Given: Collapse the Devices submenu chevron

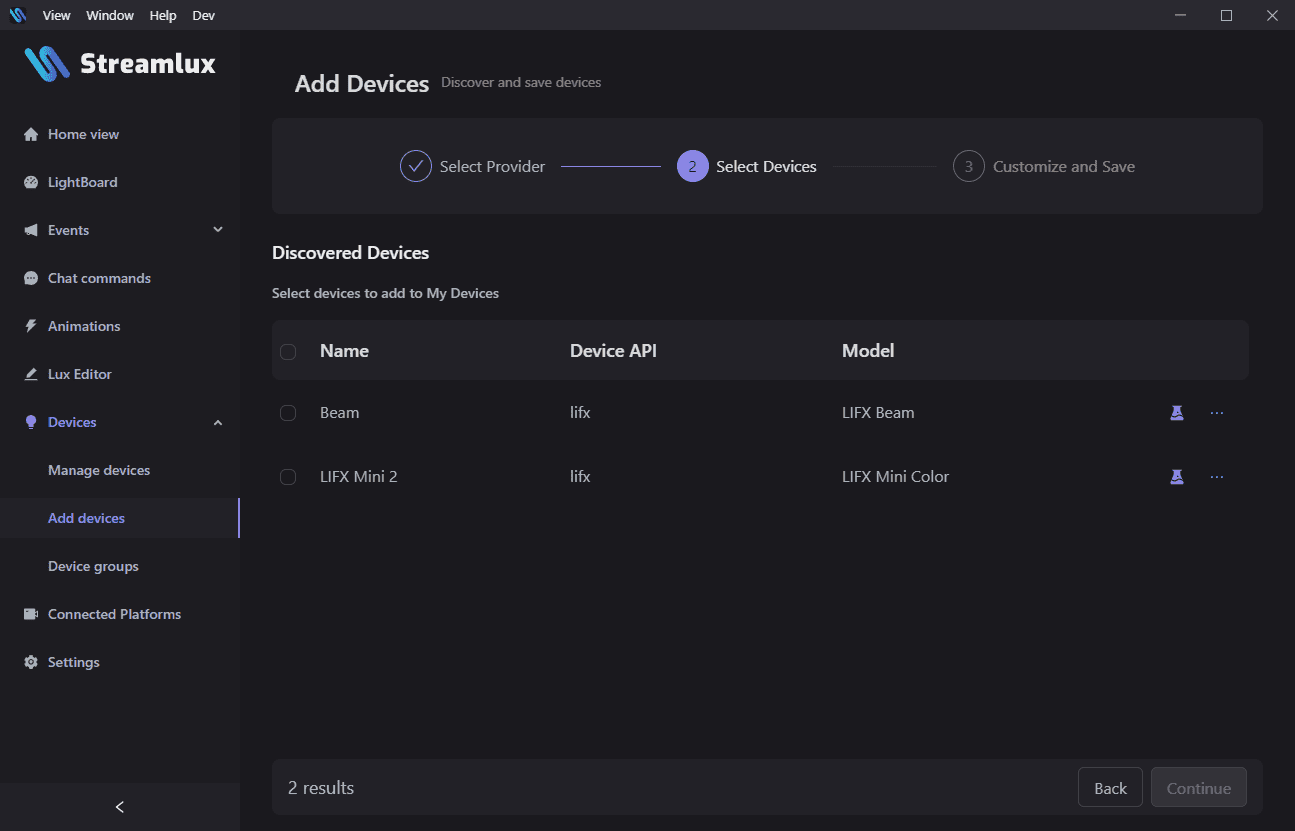Looking at the screenshot, I should pyautogui.click(x=218, y=423).
